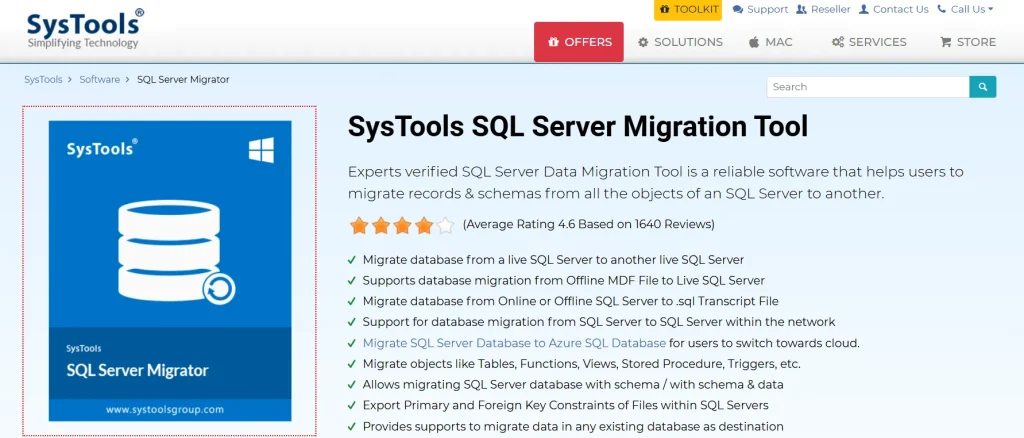
Task: Click Average Rating 4.6 reviews text
Action: point(588,225)
